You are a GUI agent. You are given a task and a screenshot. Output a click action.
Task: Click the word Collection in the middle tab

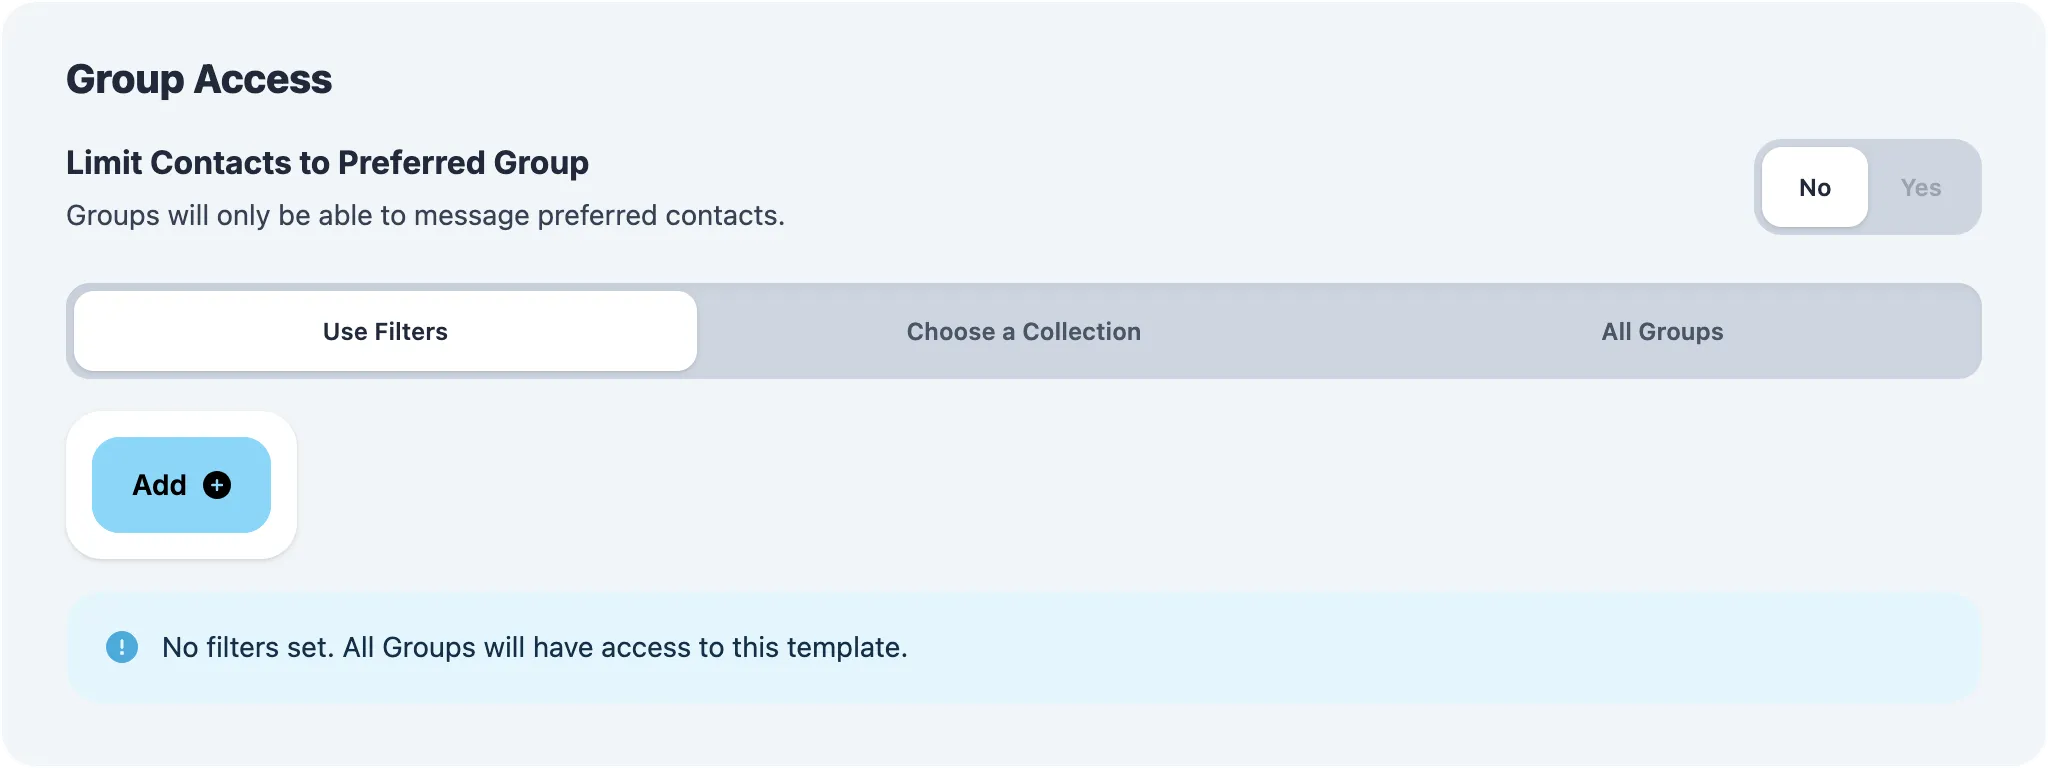pos(1081,331)
